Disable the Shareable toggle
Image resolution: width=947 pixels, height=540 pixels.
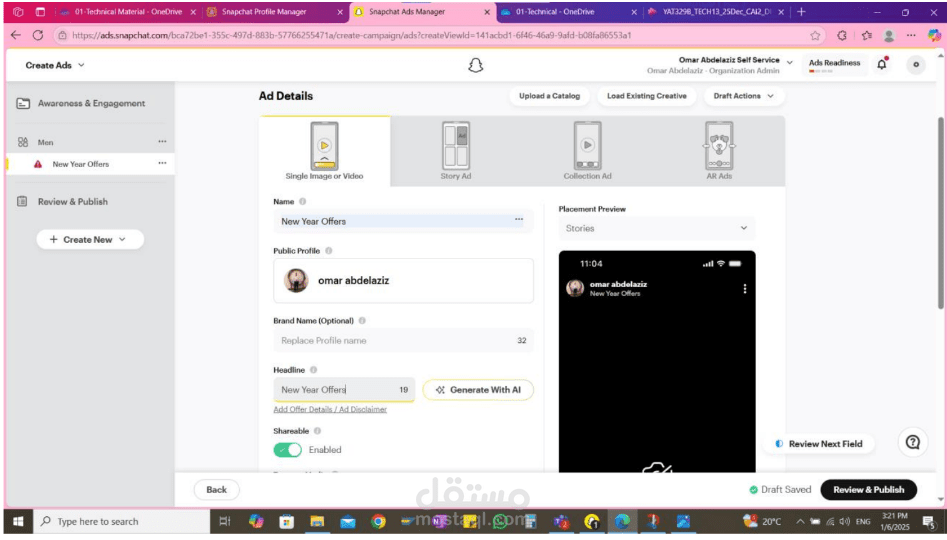pyautogui.click(x=287, y=449)
